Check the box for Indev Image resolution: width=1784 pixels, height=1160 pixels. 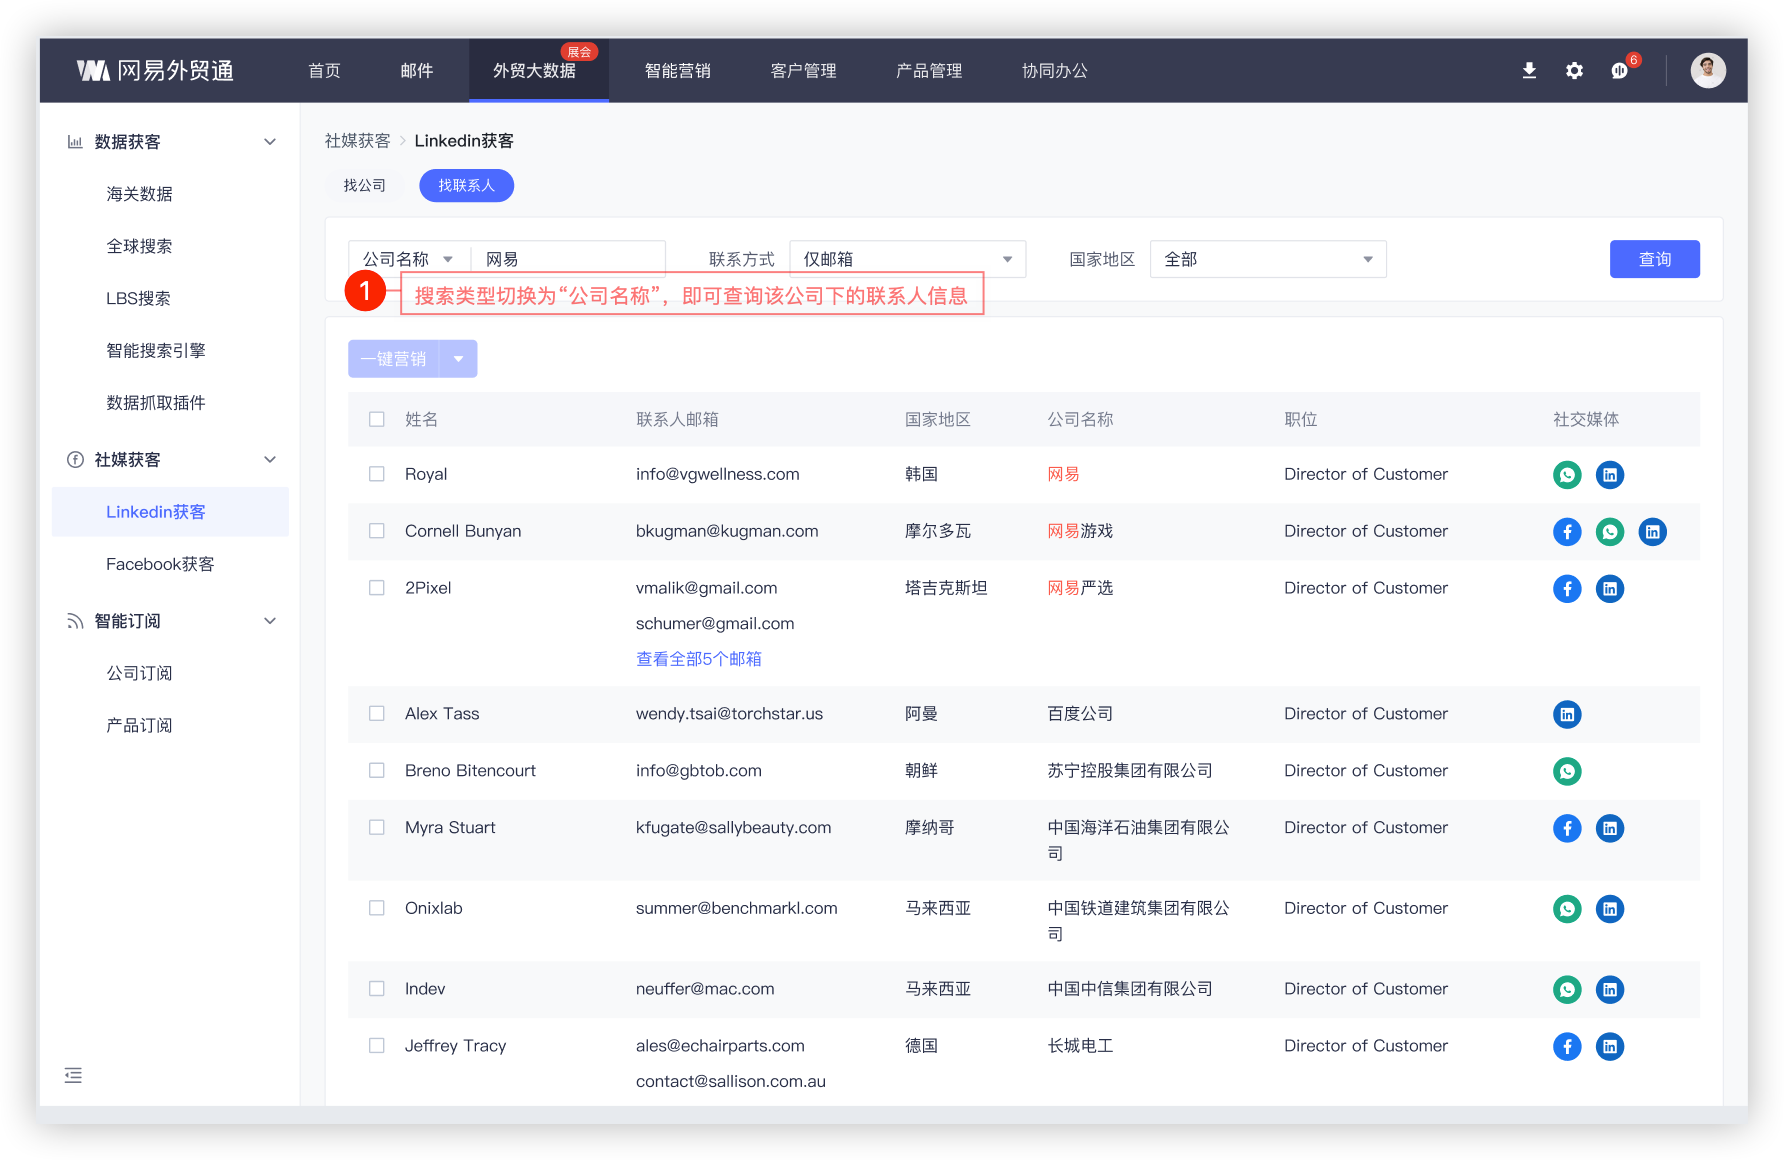[377, 989]
